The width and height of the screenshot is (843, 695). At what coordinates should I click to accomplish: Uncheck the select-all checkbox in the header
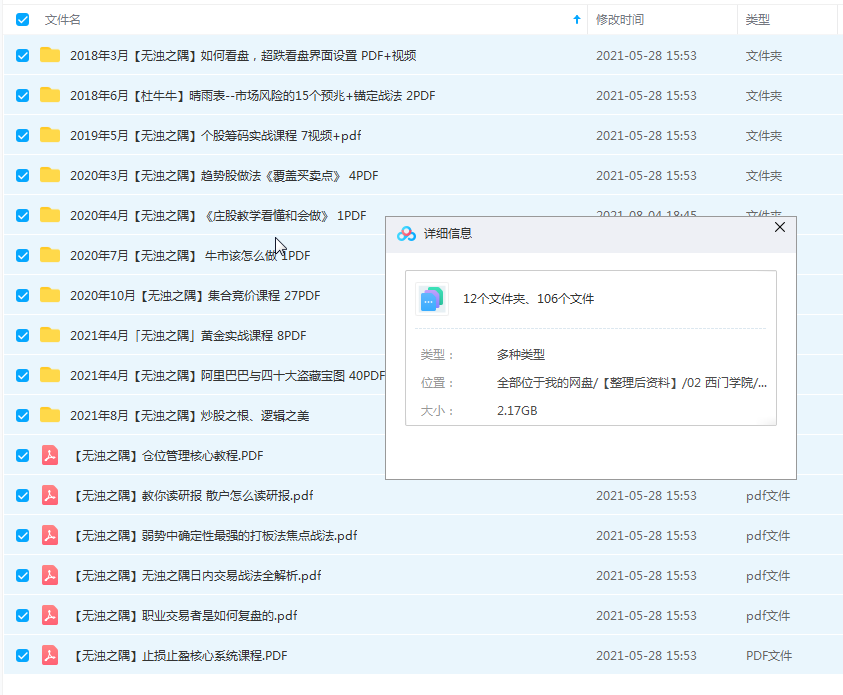(x=21, y=18)
